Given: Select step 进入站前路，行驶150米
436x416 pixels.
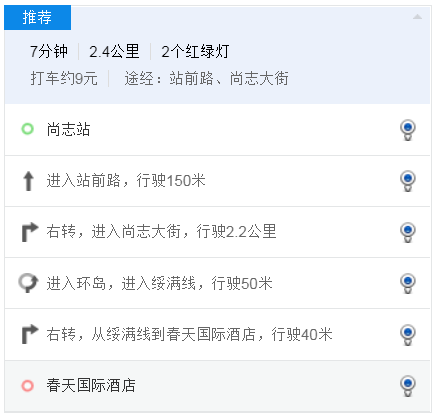Looking at the screenshot, I should pos(217,181).
